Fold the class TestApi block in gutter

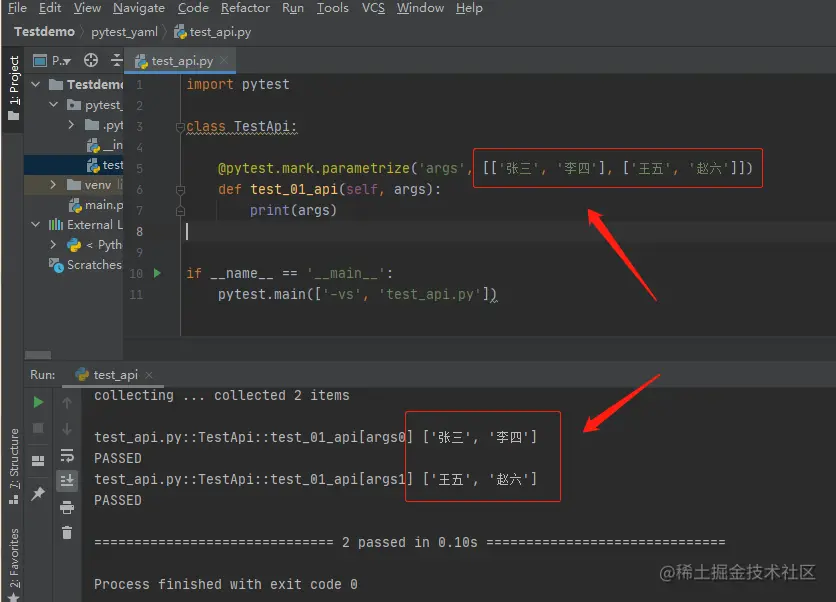pyautogui.click(x=180, y=127)
